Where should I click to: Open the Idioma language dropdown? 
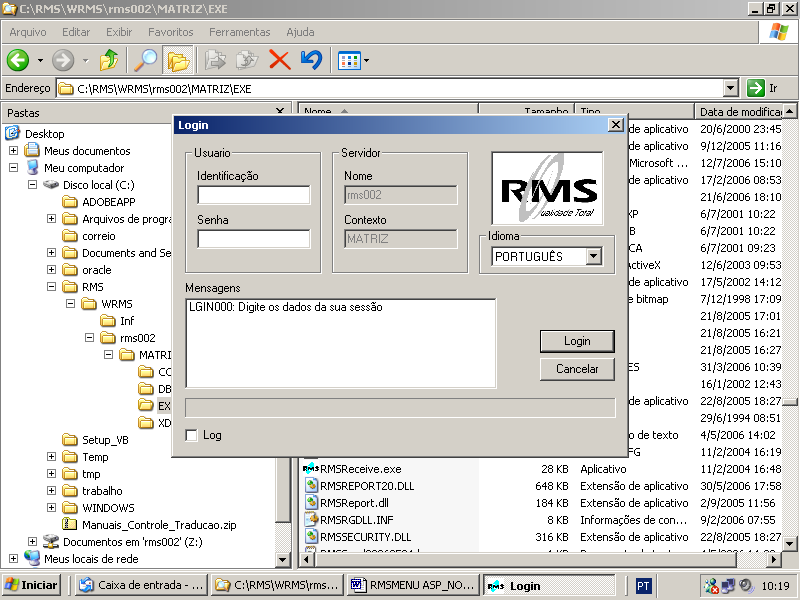[593, 257]
